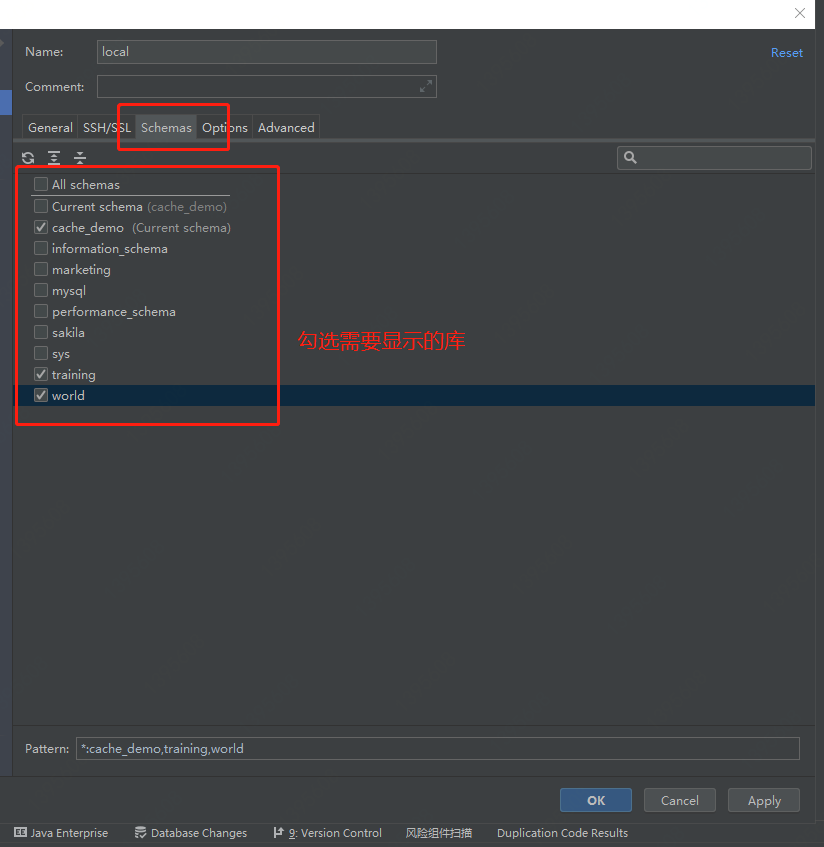Open the Database Changes tool window
Viewport: 824px width, 847px height.
[190, 833]
